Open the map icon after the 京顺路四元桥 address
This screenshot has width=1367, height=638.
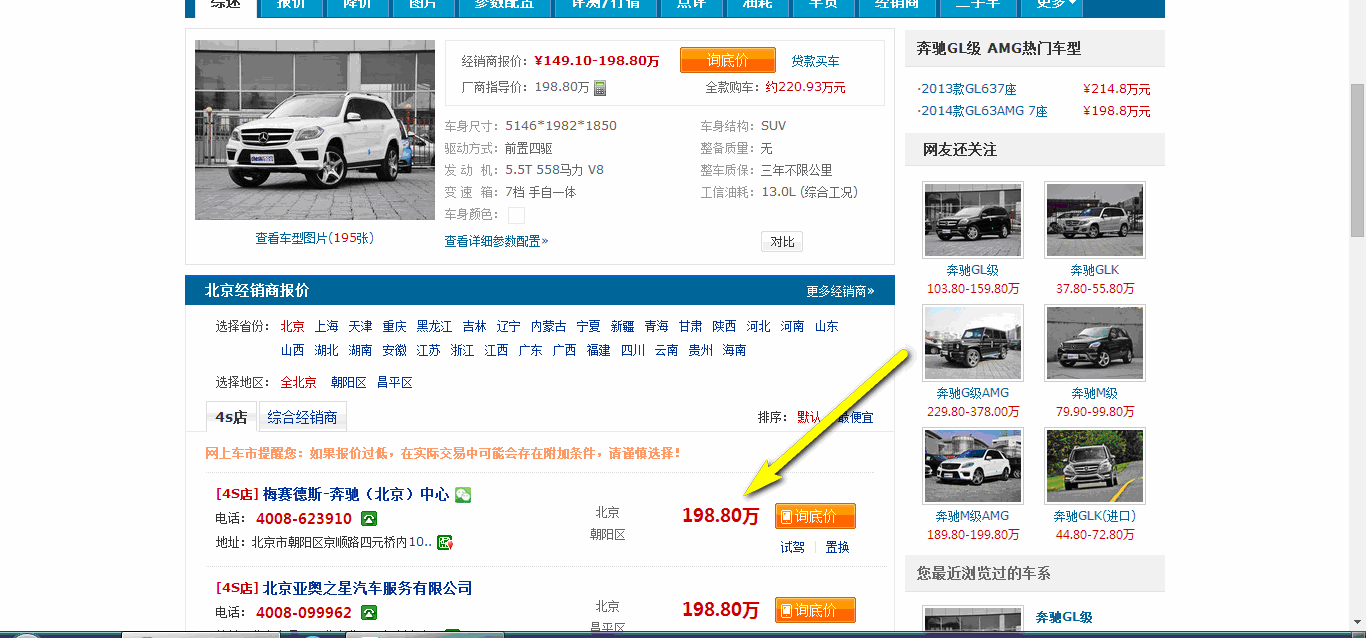pos(445,542)
